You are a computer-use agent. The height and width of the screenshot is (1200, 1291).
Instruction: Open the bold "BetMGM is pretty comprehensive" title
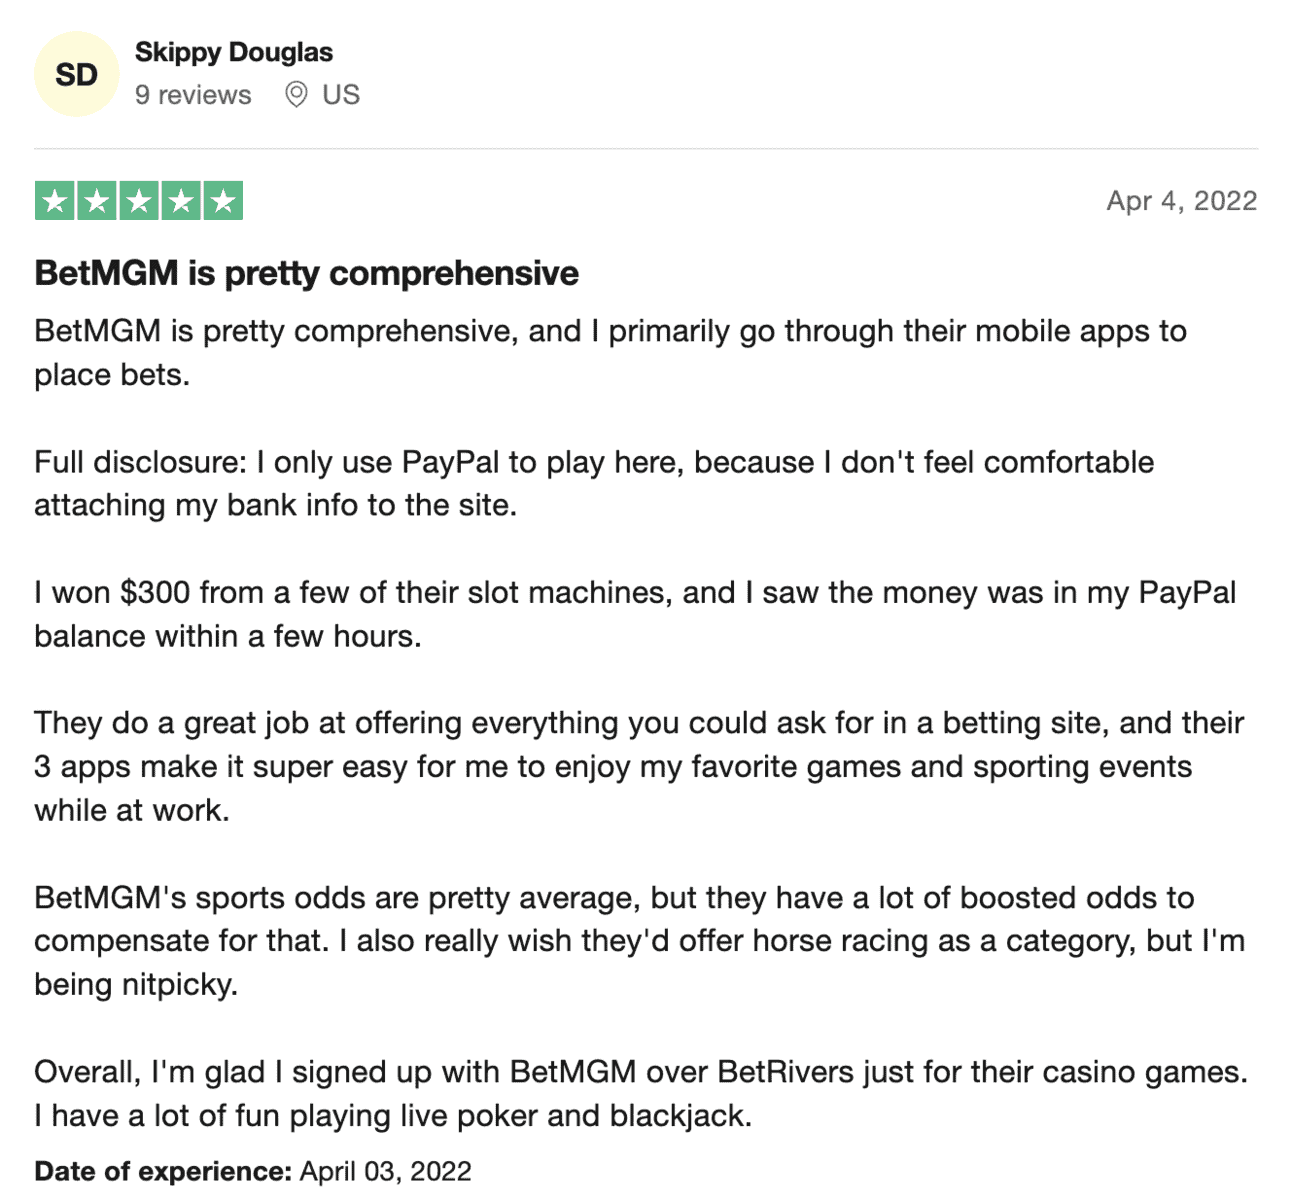[x=306, y=273]
